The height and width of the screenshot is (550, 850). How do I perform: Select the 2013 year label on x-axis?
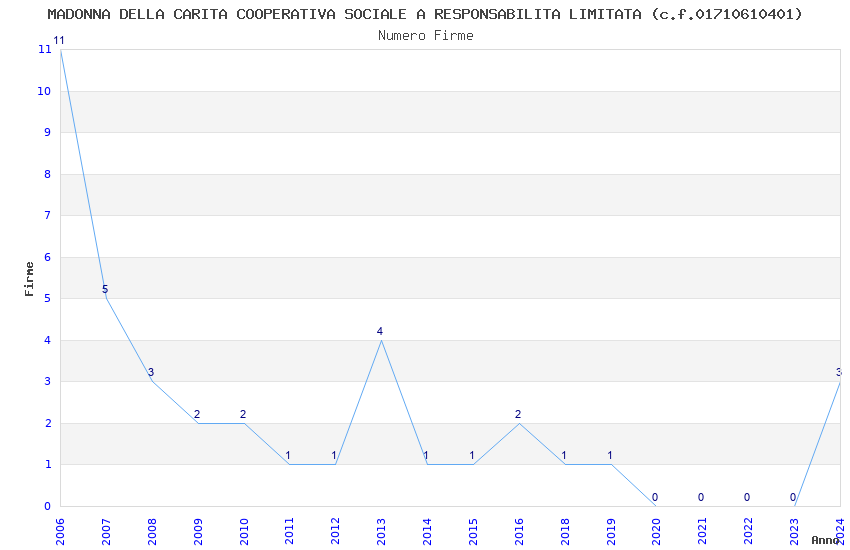pyautogui.click(x=381, y=531)
